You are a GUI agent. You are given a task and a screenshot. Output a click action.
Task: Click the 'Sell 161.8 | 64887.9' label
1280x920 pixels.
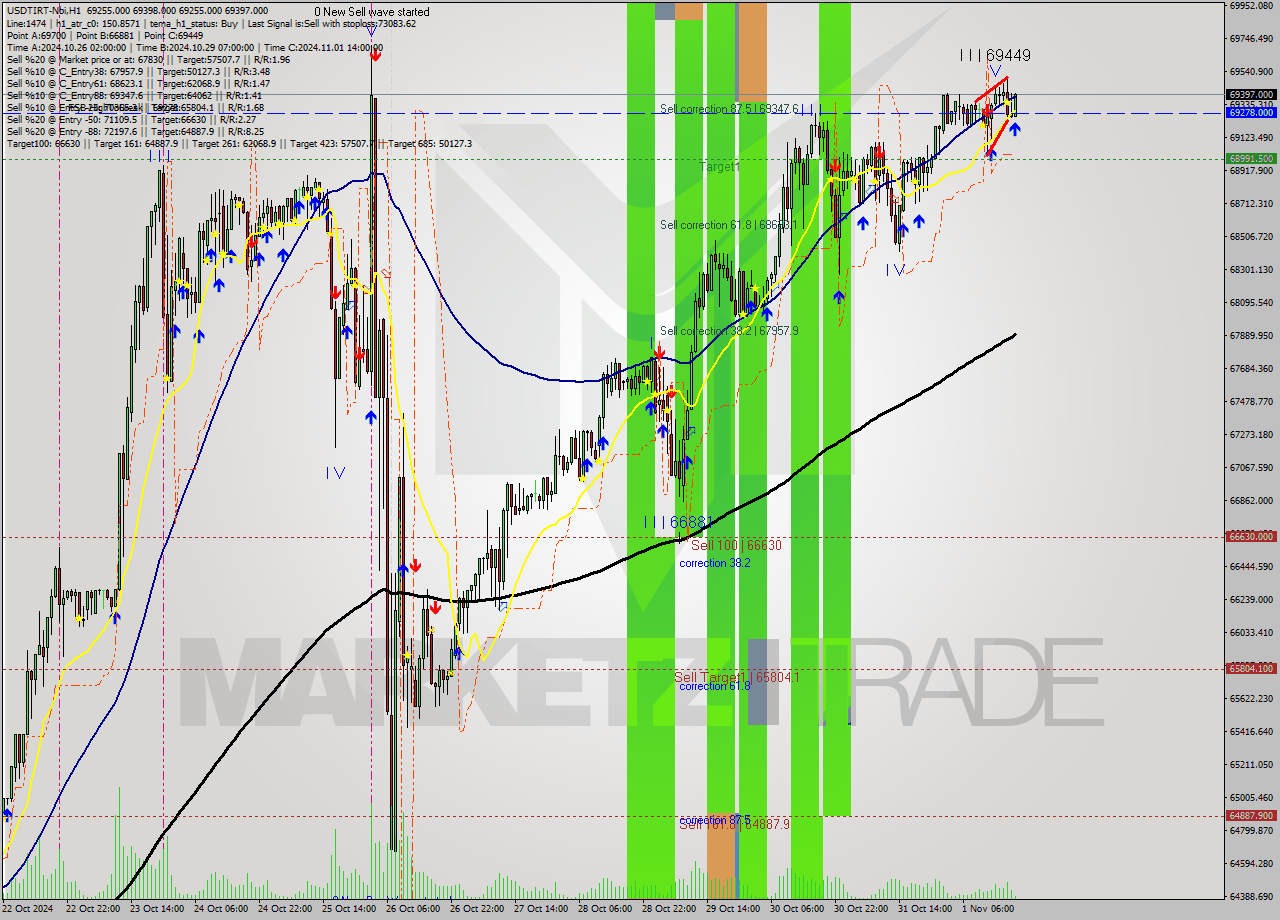click(x=734, y=824)
